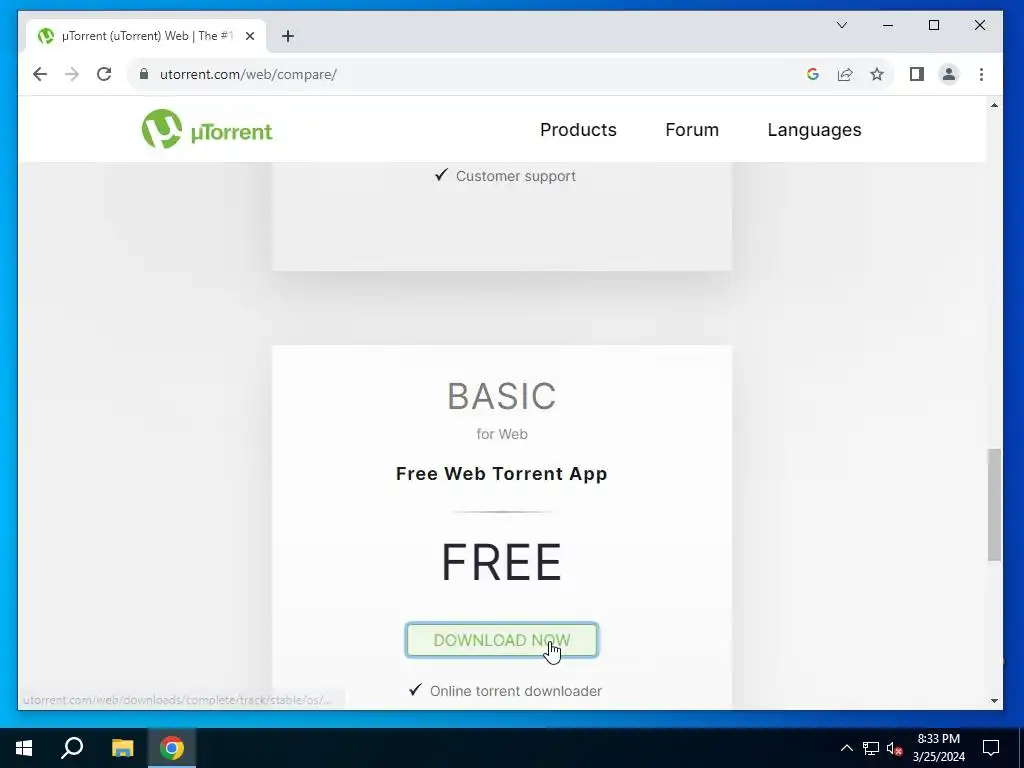Click the scrollbar down arrow

[994, 701]
